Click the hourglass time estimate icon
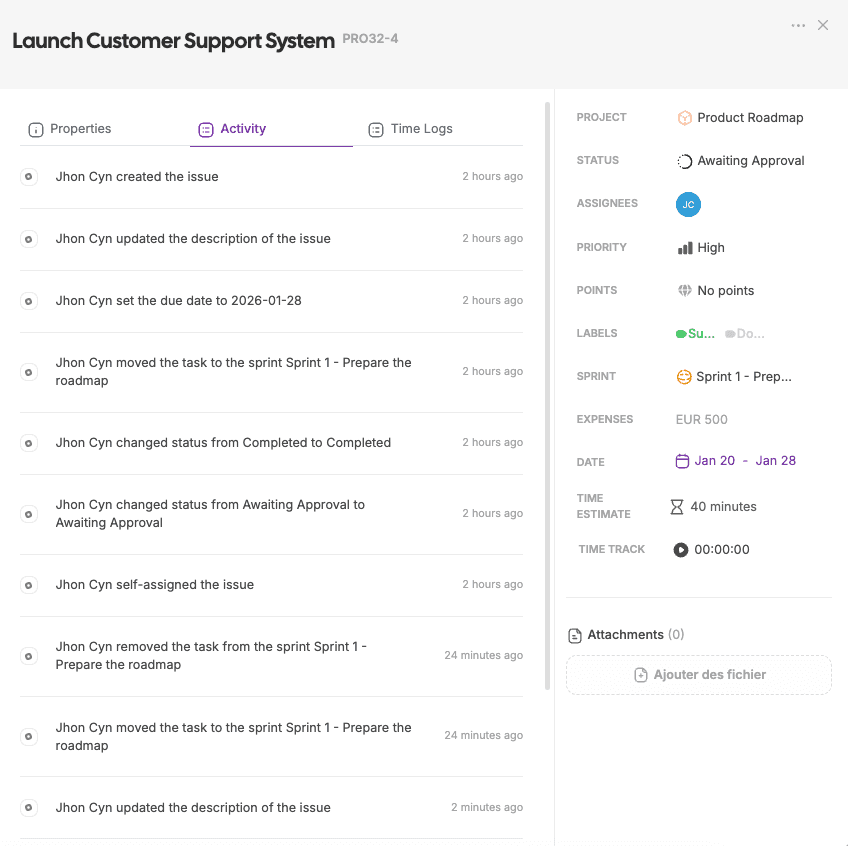This screenshot has height=846, width=848. [677, 507]
